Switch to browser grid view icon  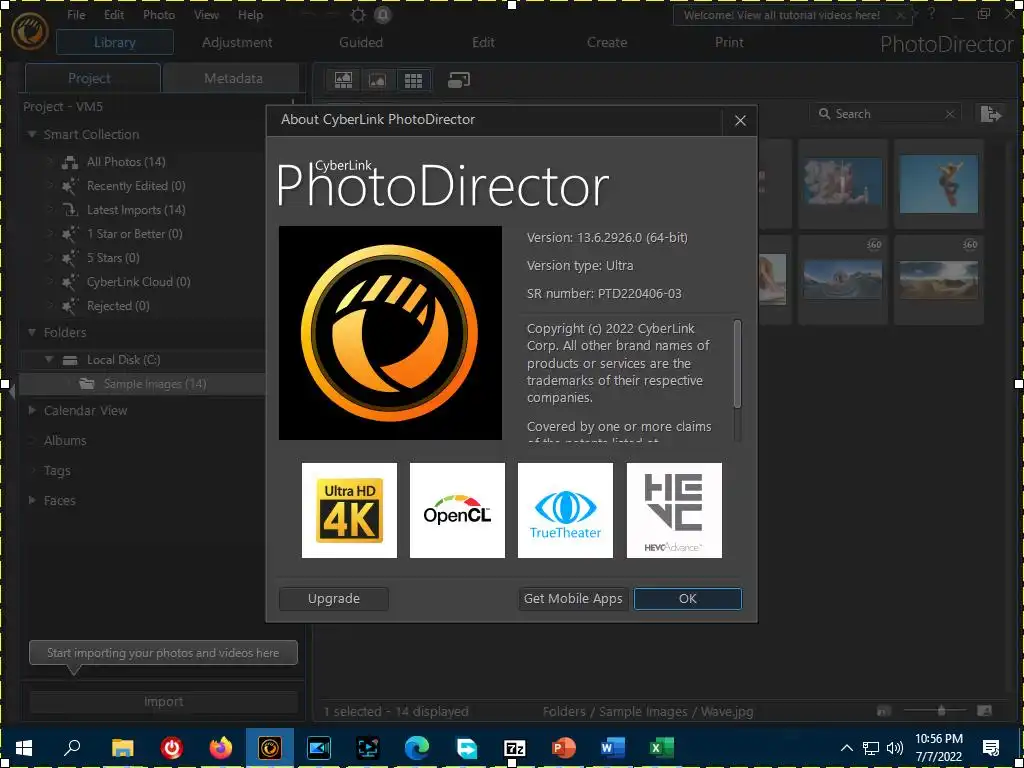413,80
